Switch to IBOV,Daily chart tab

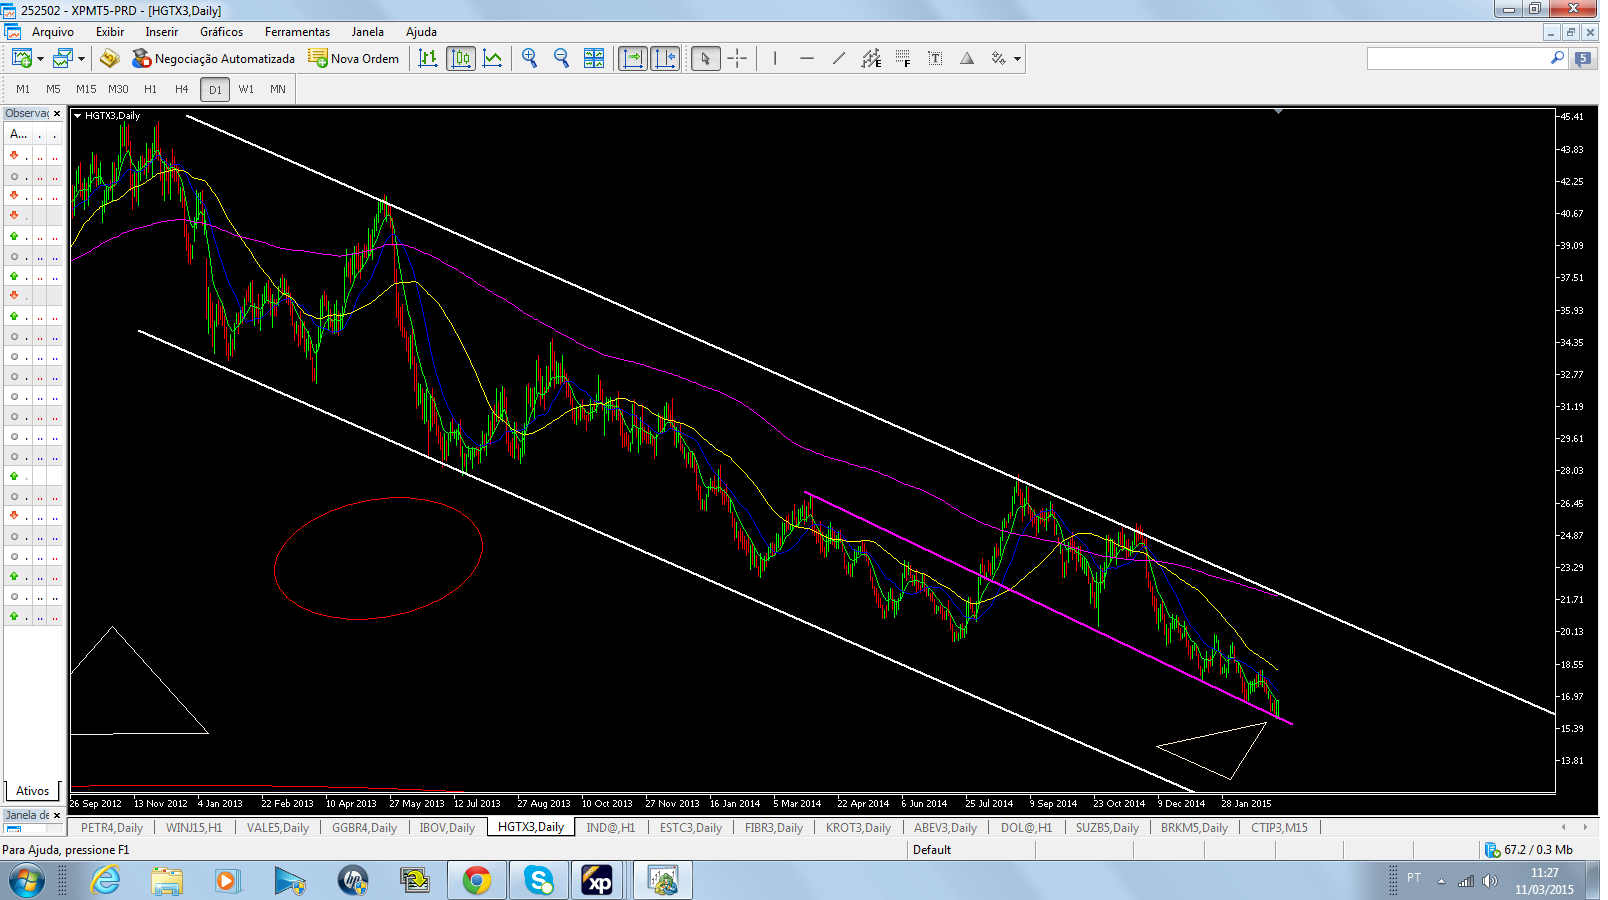coord(447,828)
